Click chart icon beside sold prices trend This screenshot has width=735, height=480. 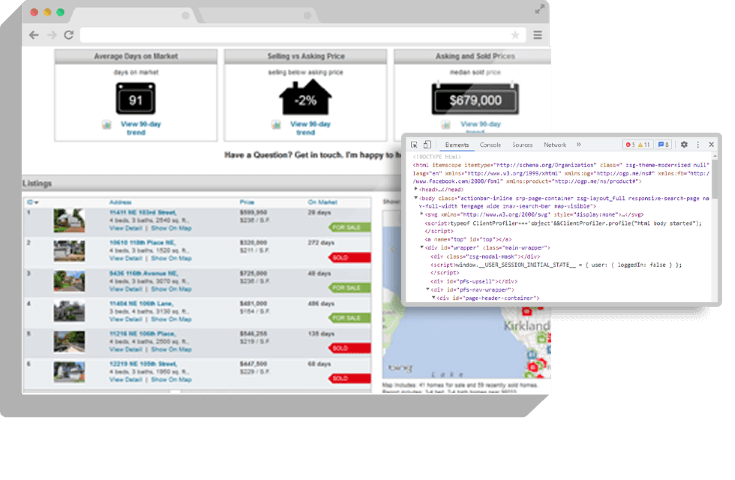coord(446,125)
